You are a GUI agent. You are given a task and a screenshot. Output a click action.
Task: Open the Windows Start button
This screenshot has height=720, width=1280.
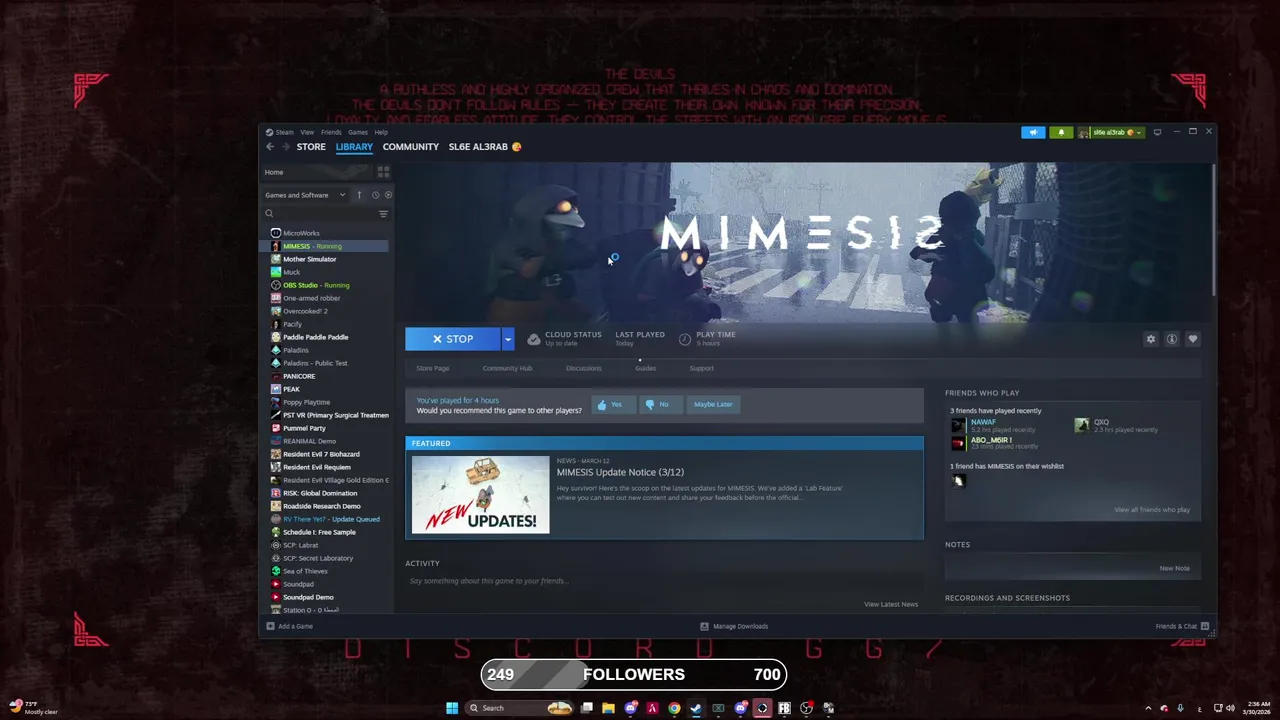[x=452, y=708]
